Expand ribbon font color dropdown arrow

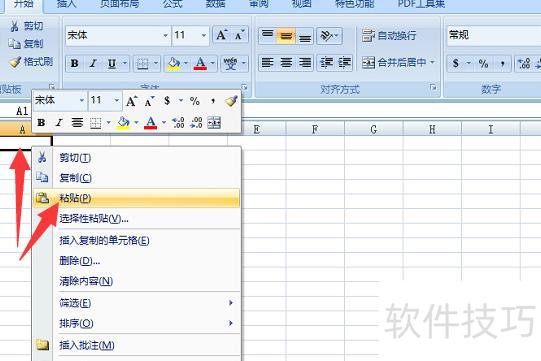pos(213,64)
